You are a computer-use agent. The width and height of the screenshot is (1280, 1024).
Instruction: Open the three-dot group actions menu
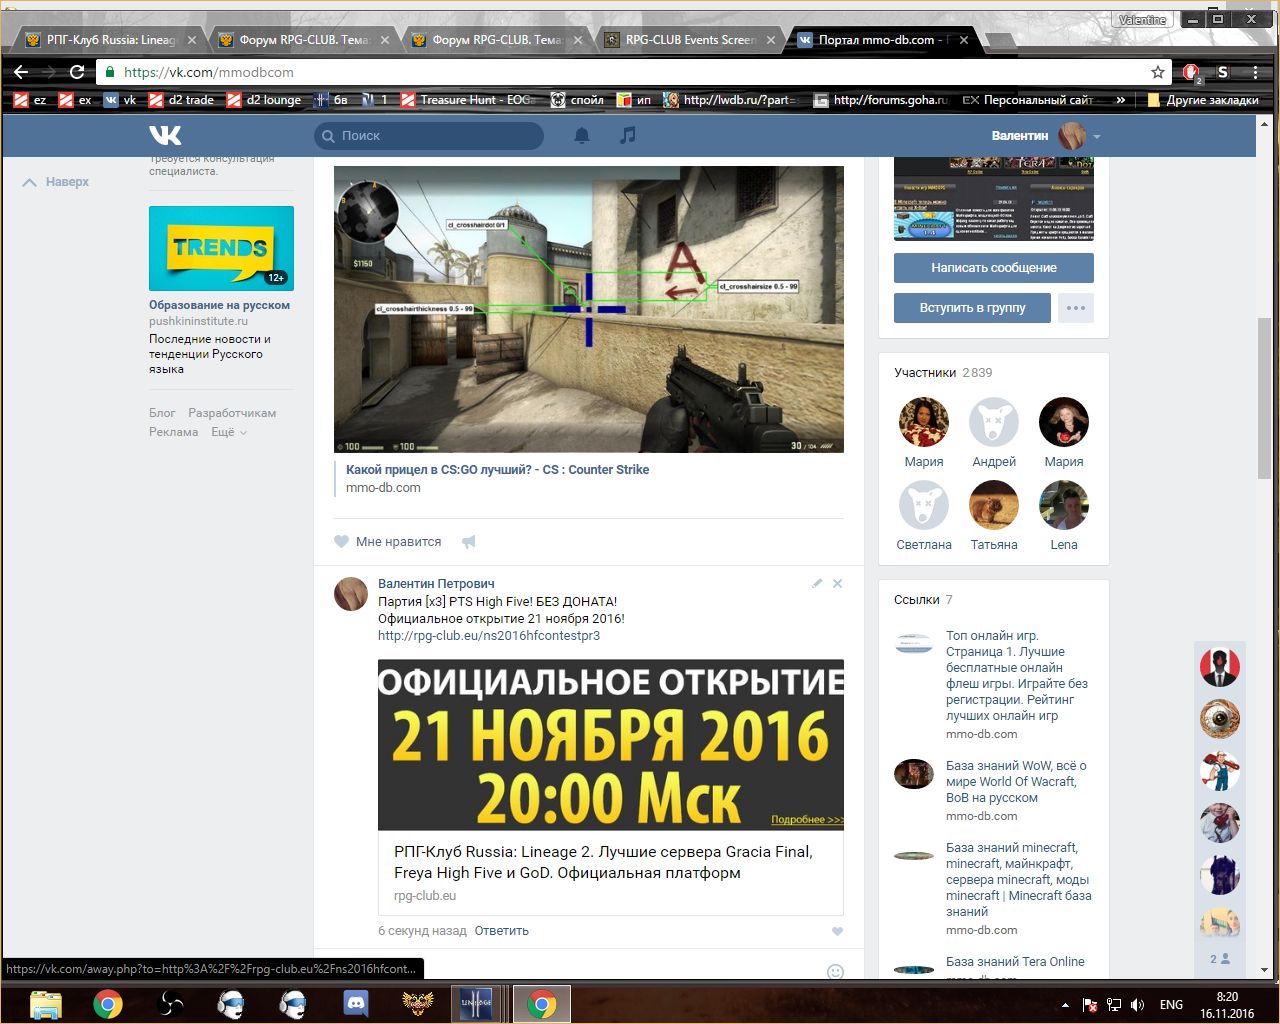click(1076, 308)
